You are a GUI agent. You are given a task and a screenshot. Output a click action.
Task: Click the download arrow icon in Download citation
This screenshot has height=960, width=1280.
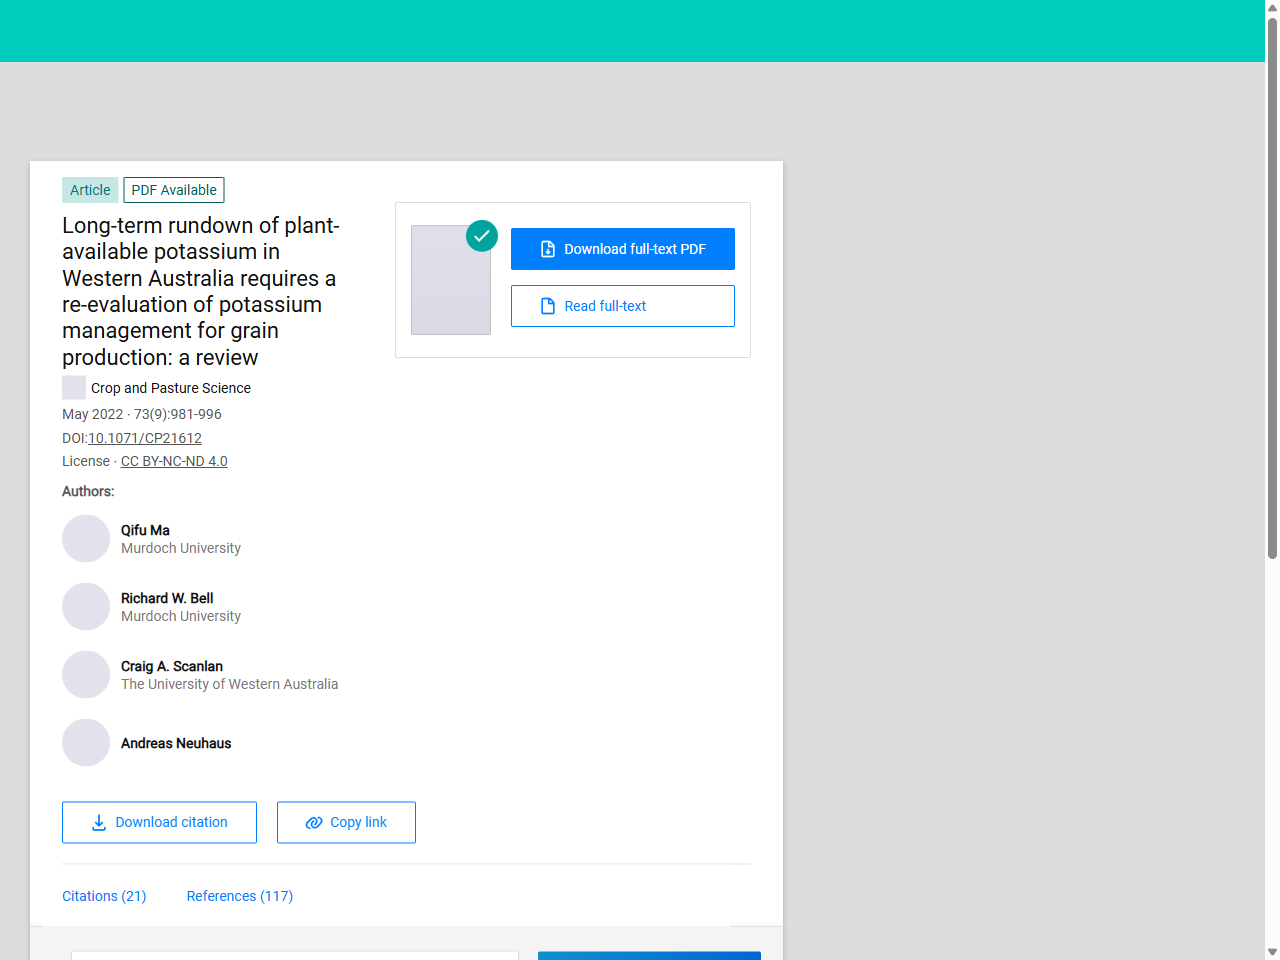coord(98,821)
